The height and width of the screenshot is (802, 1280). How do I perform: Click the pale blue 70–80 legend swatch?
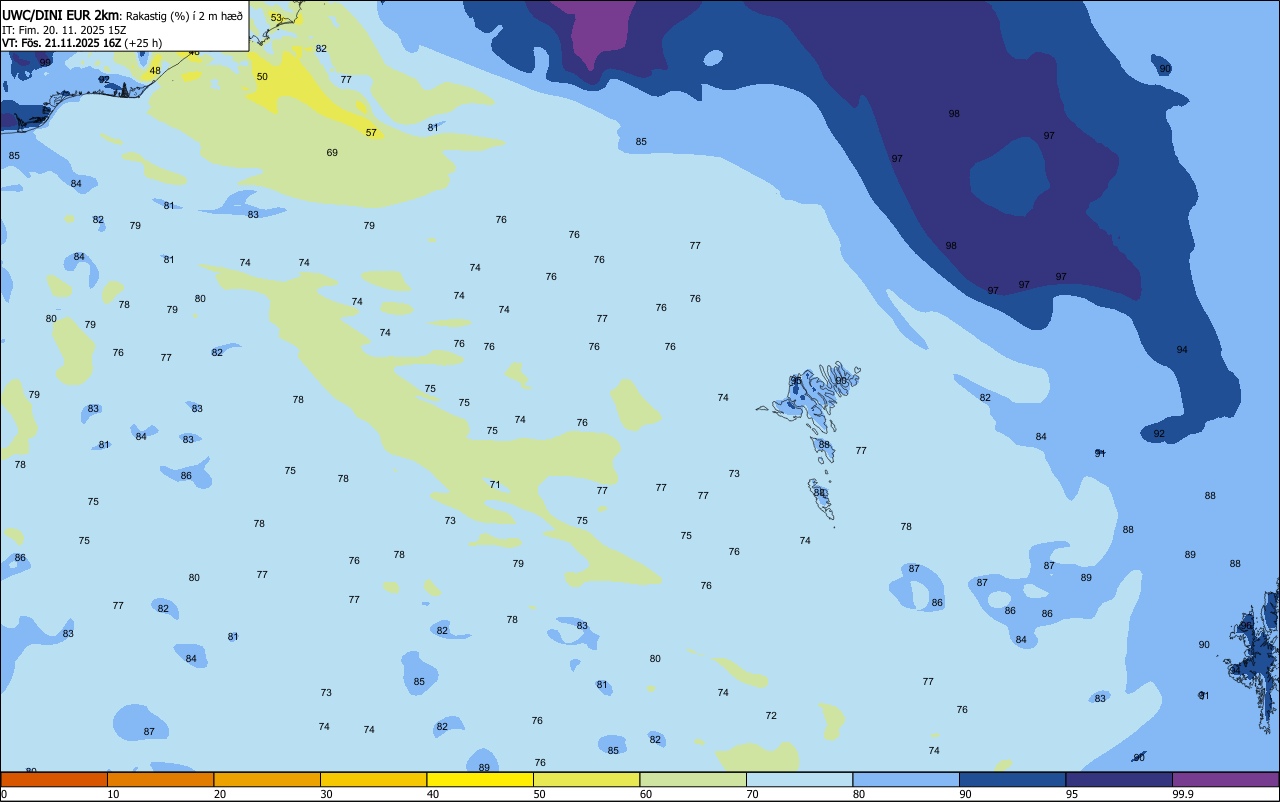pos(799,779)
